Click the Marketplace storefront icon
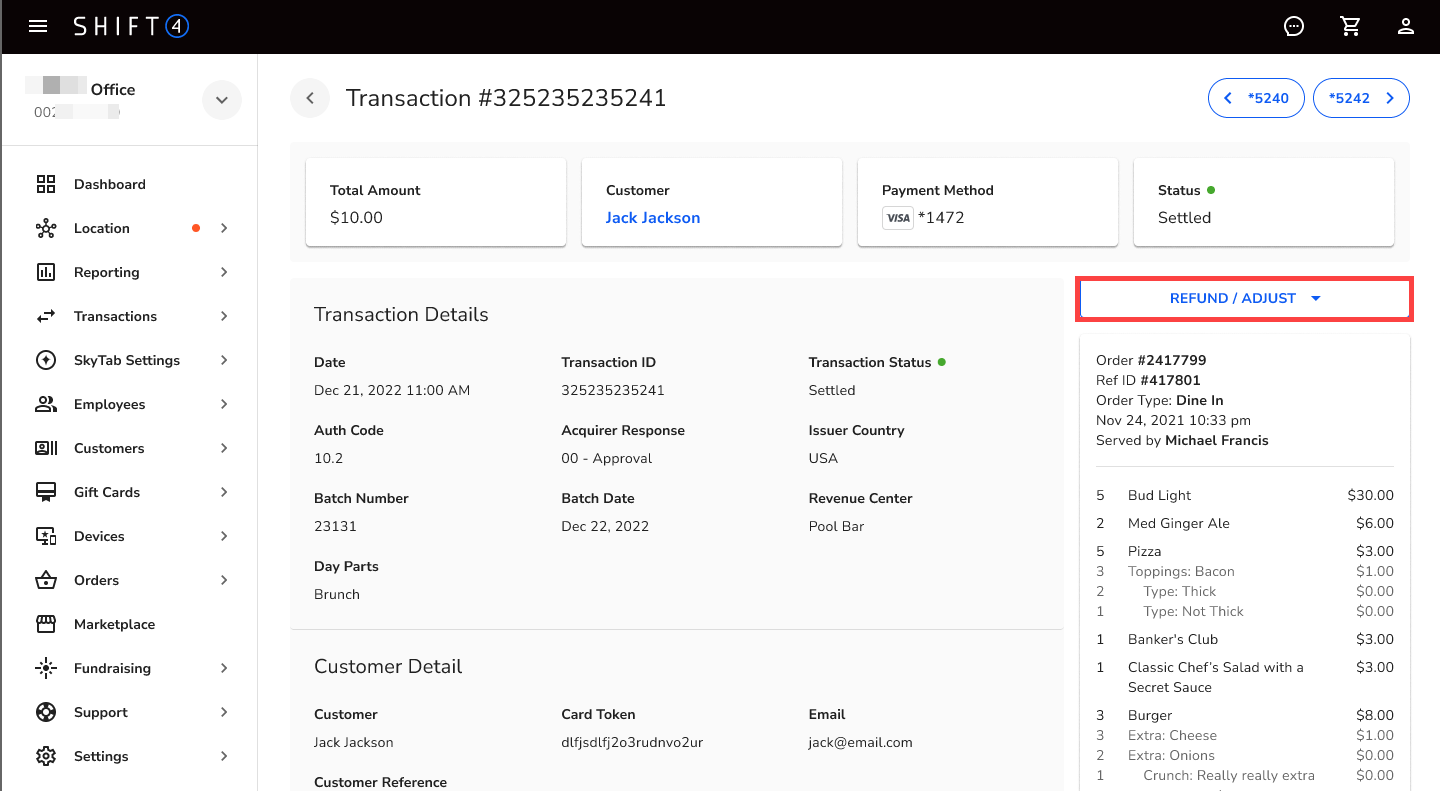The image size is (1440, 791). click(45, 624)
